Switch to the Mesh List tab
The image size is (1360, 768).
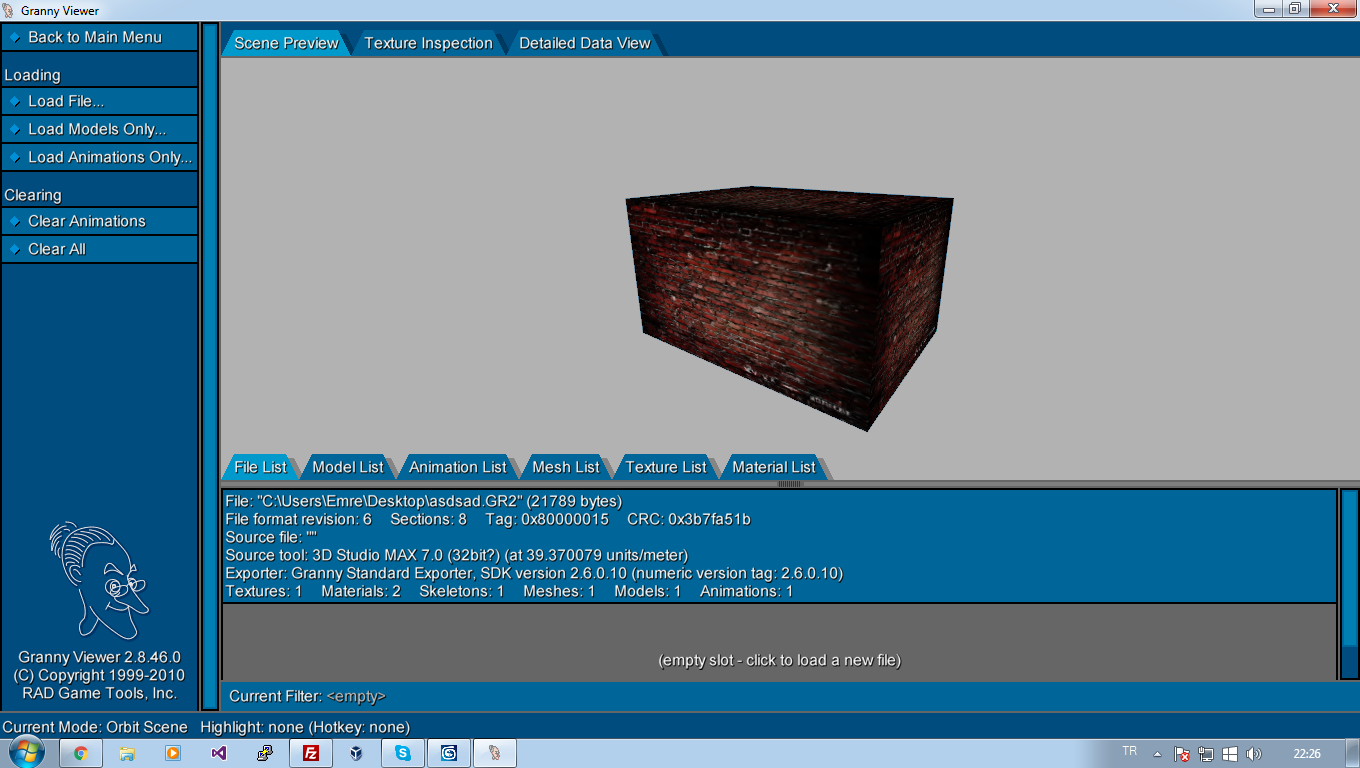(x=566, y=467)
